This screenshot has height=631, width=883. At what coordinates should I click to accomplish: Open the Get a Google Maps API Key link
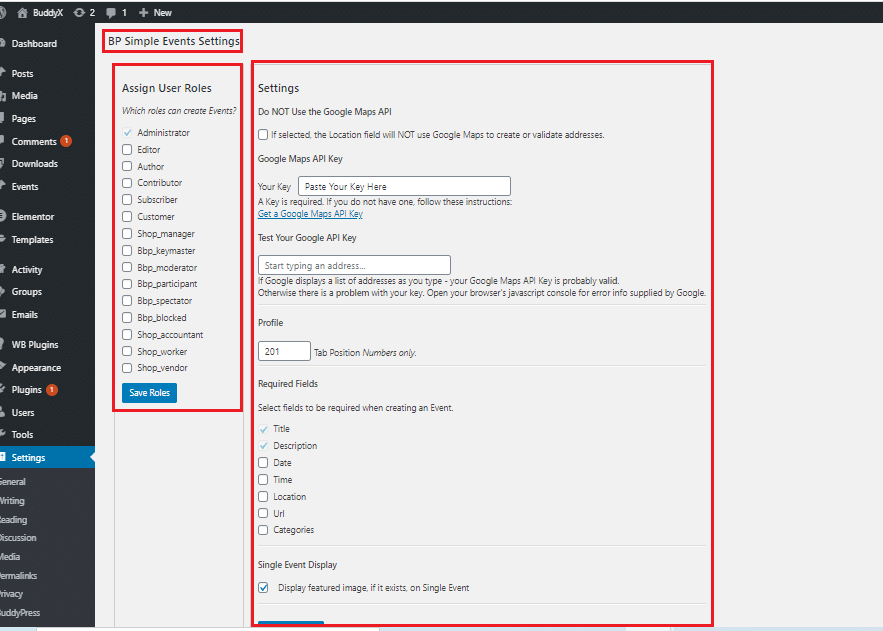310,214
